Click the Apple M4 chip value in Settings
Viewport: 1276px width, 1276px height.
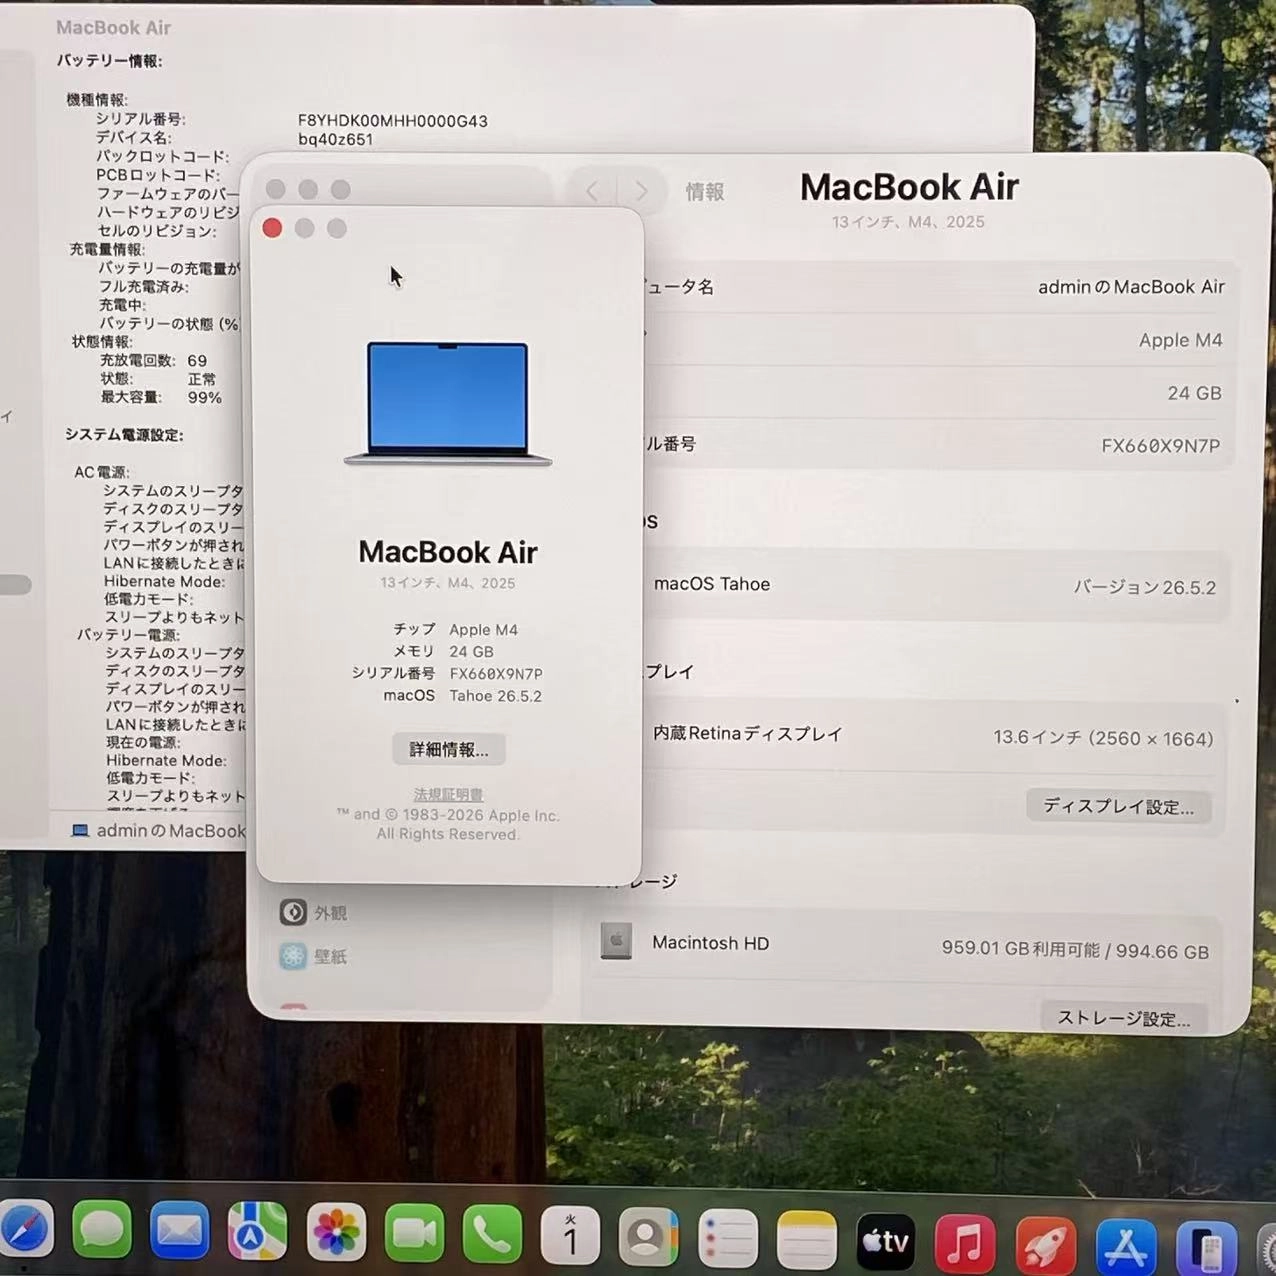1180,340
